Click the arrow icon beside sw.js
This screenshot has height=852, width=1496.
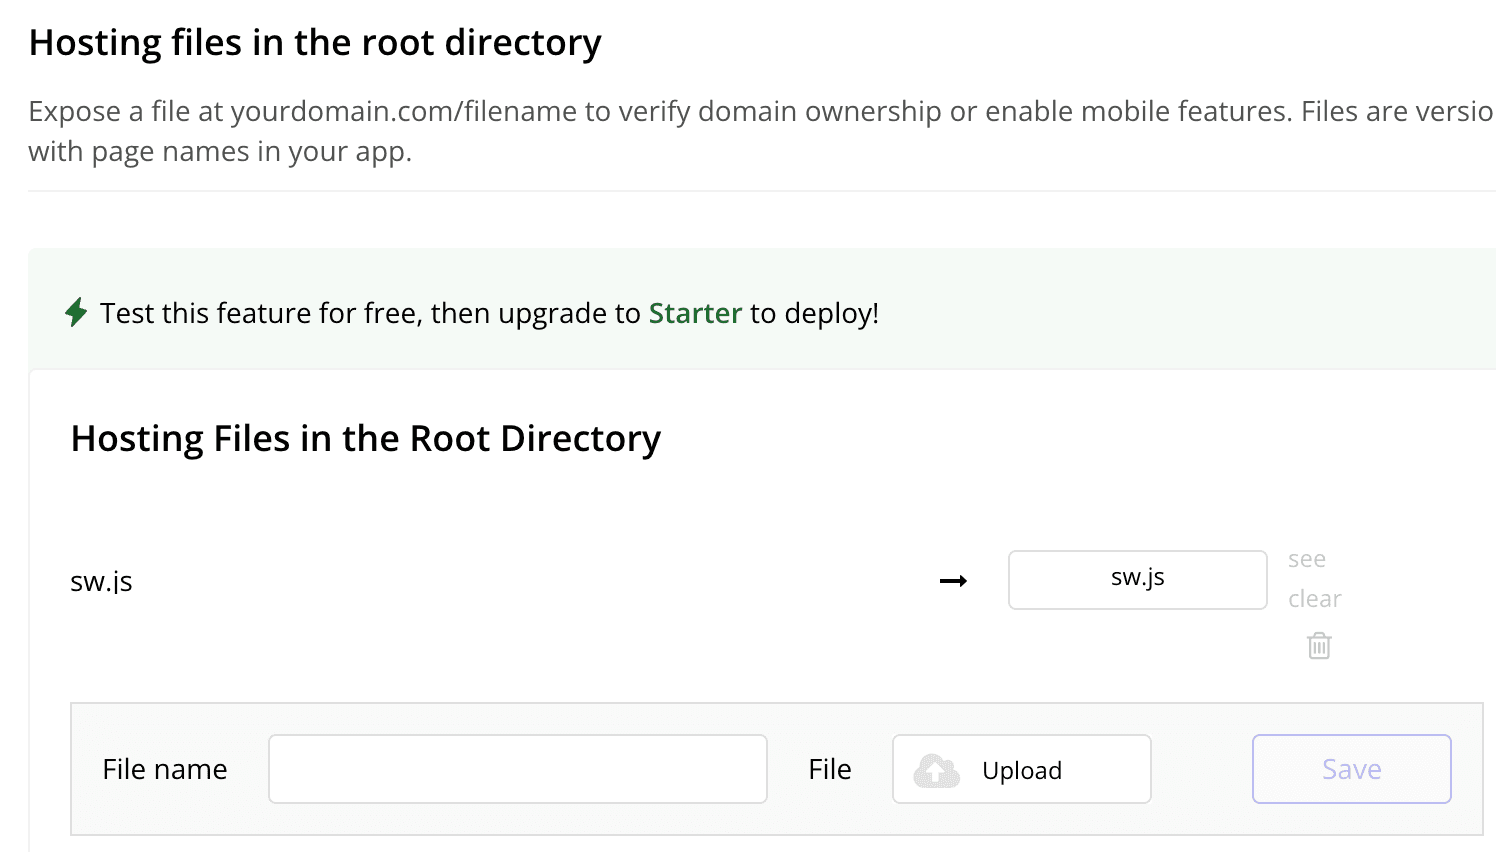click(953, 581)
